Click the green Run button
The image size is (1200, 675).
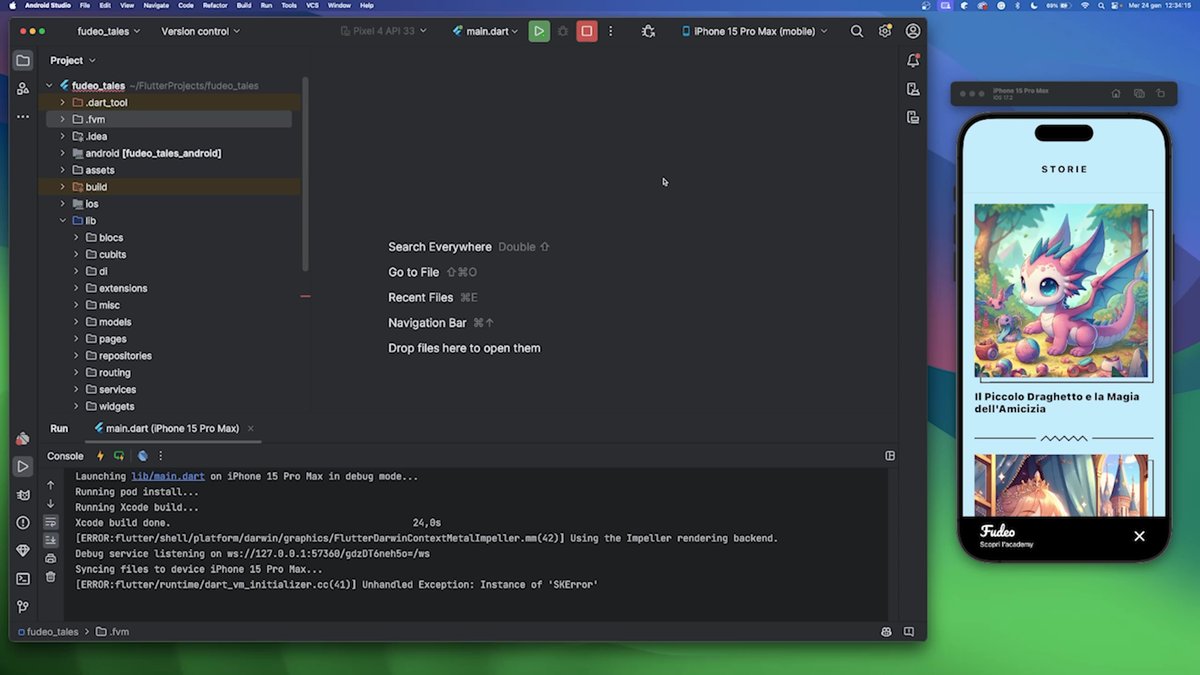[x=539, y=31]
